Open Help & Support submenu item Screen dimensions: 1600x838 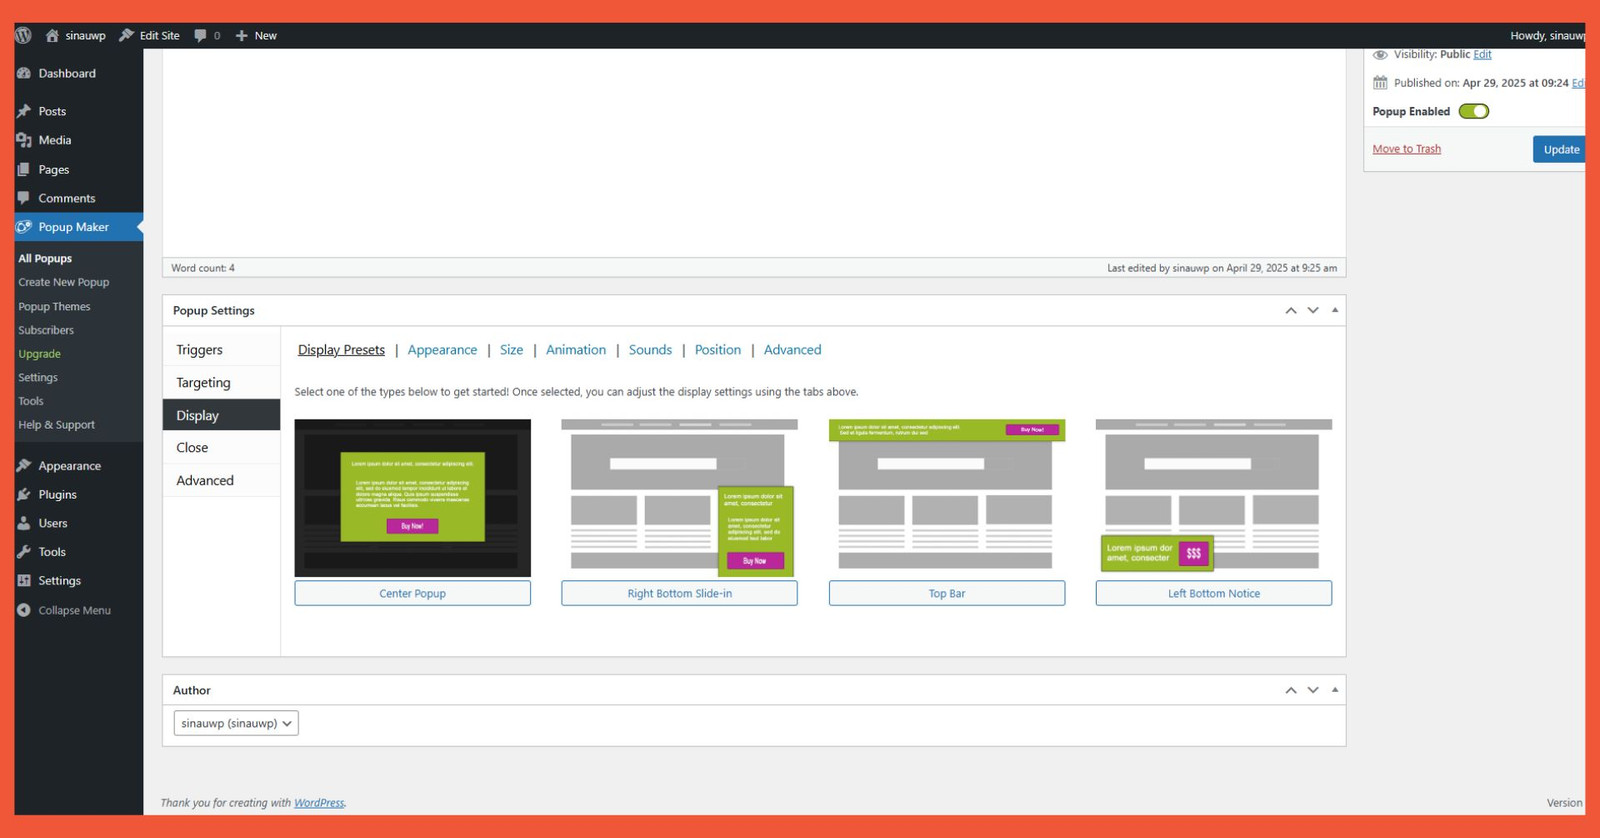[x=56, y=425]
